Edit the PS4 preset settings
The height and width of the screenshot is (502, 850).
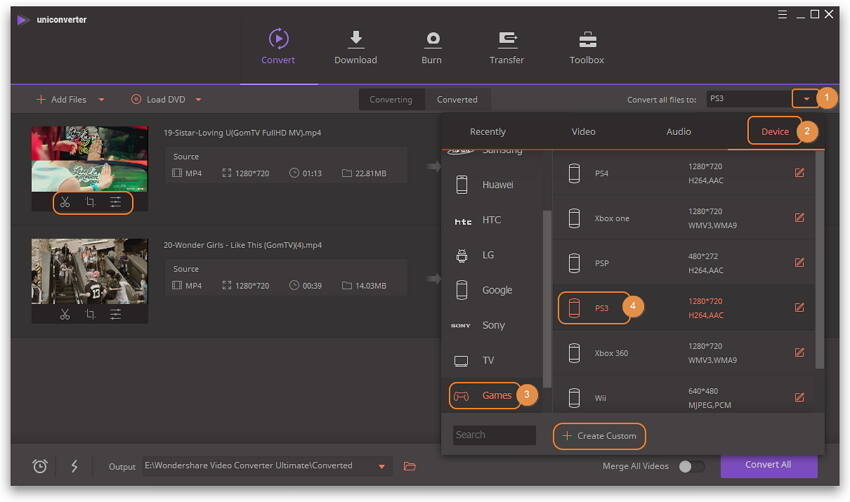[x=799, y=172]
